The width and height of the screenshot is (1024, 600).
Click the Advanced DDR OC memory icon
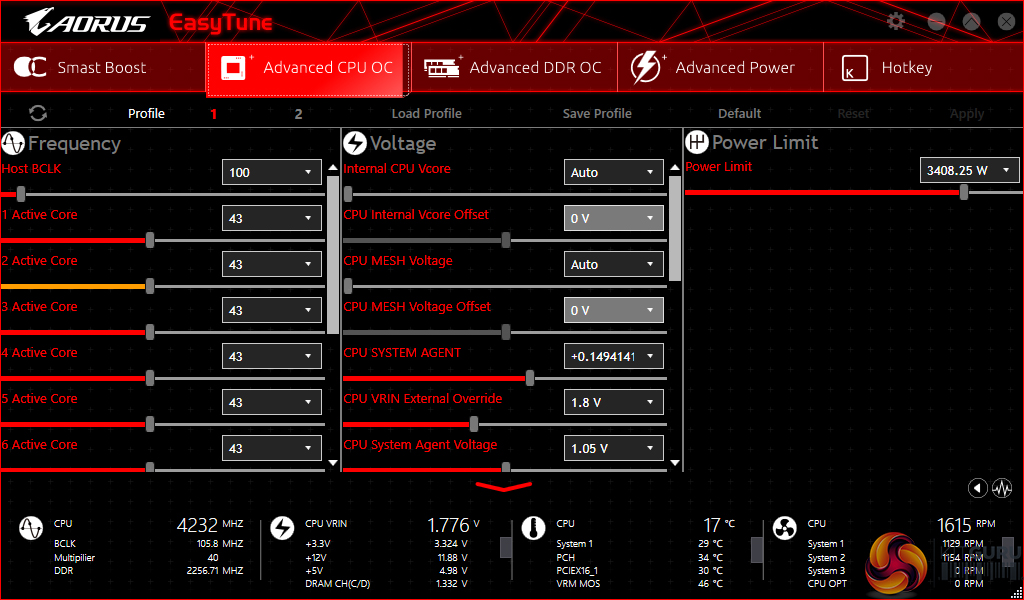(443, 67)
